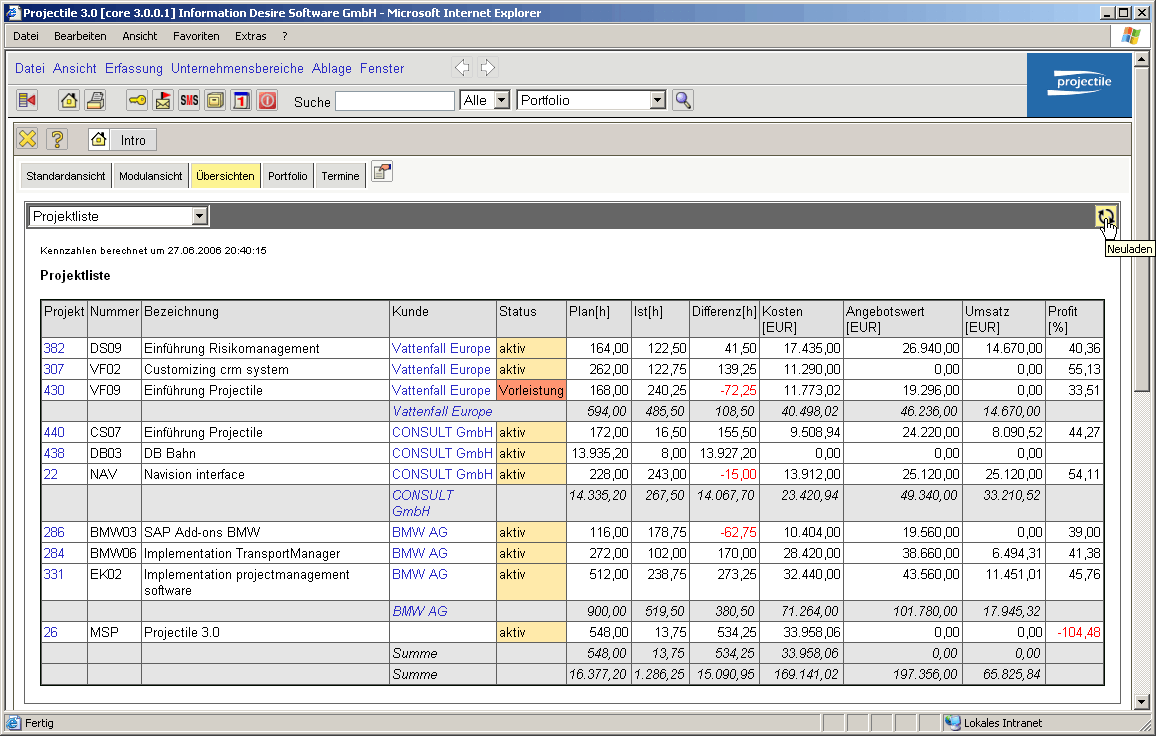
Task: Click the vertical scrollbar down arrow
Action: [1143, 702]
